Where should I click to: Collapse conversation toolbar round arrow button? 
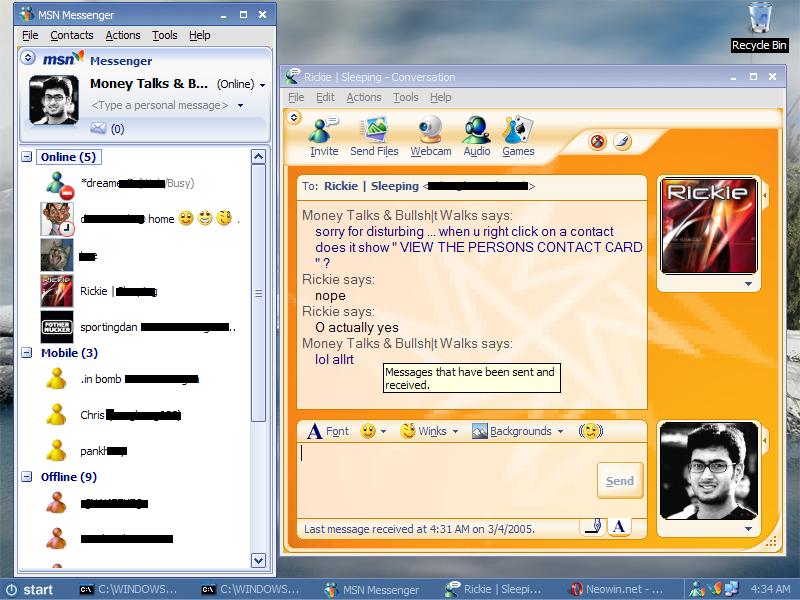(294, 117)
